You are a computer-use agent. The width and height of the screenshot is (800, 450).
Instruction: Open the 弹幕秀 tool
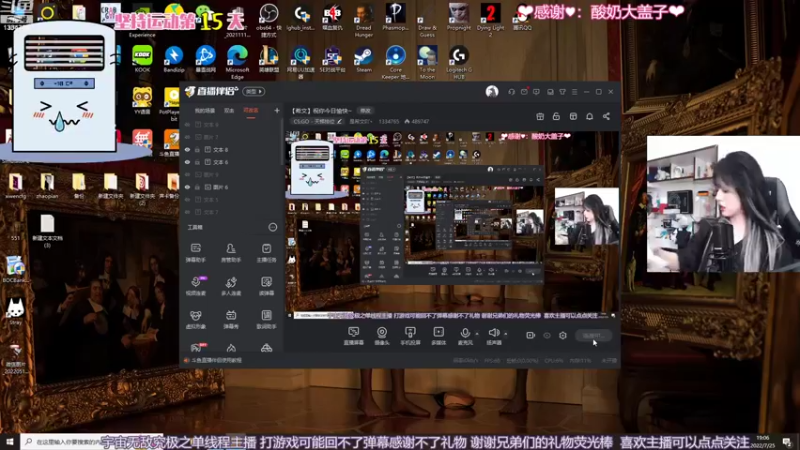[x=231, y=319]
